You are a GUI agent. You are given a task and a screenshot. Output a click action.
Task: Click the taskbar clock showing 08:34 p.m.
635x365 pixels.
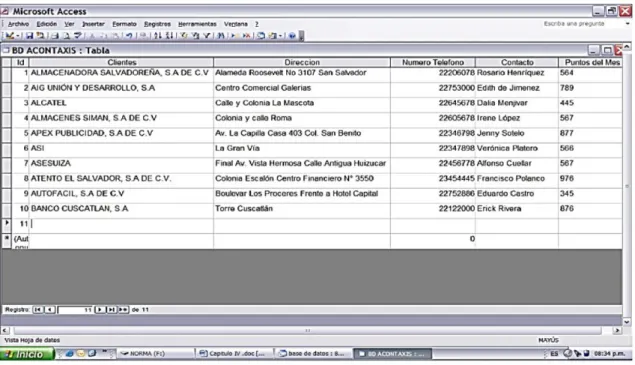[610, 354]
